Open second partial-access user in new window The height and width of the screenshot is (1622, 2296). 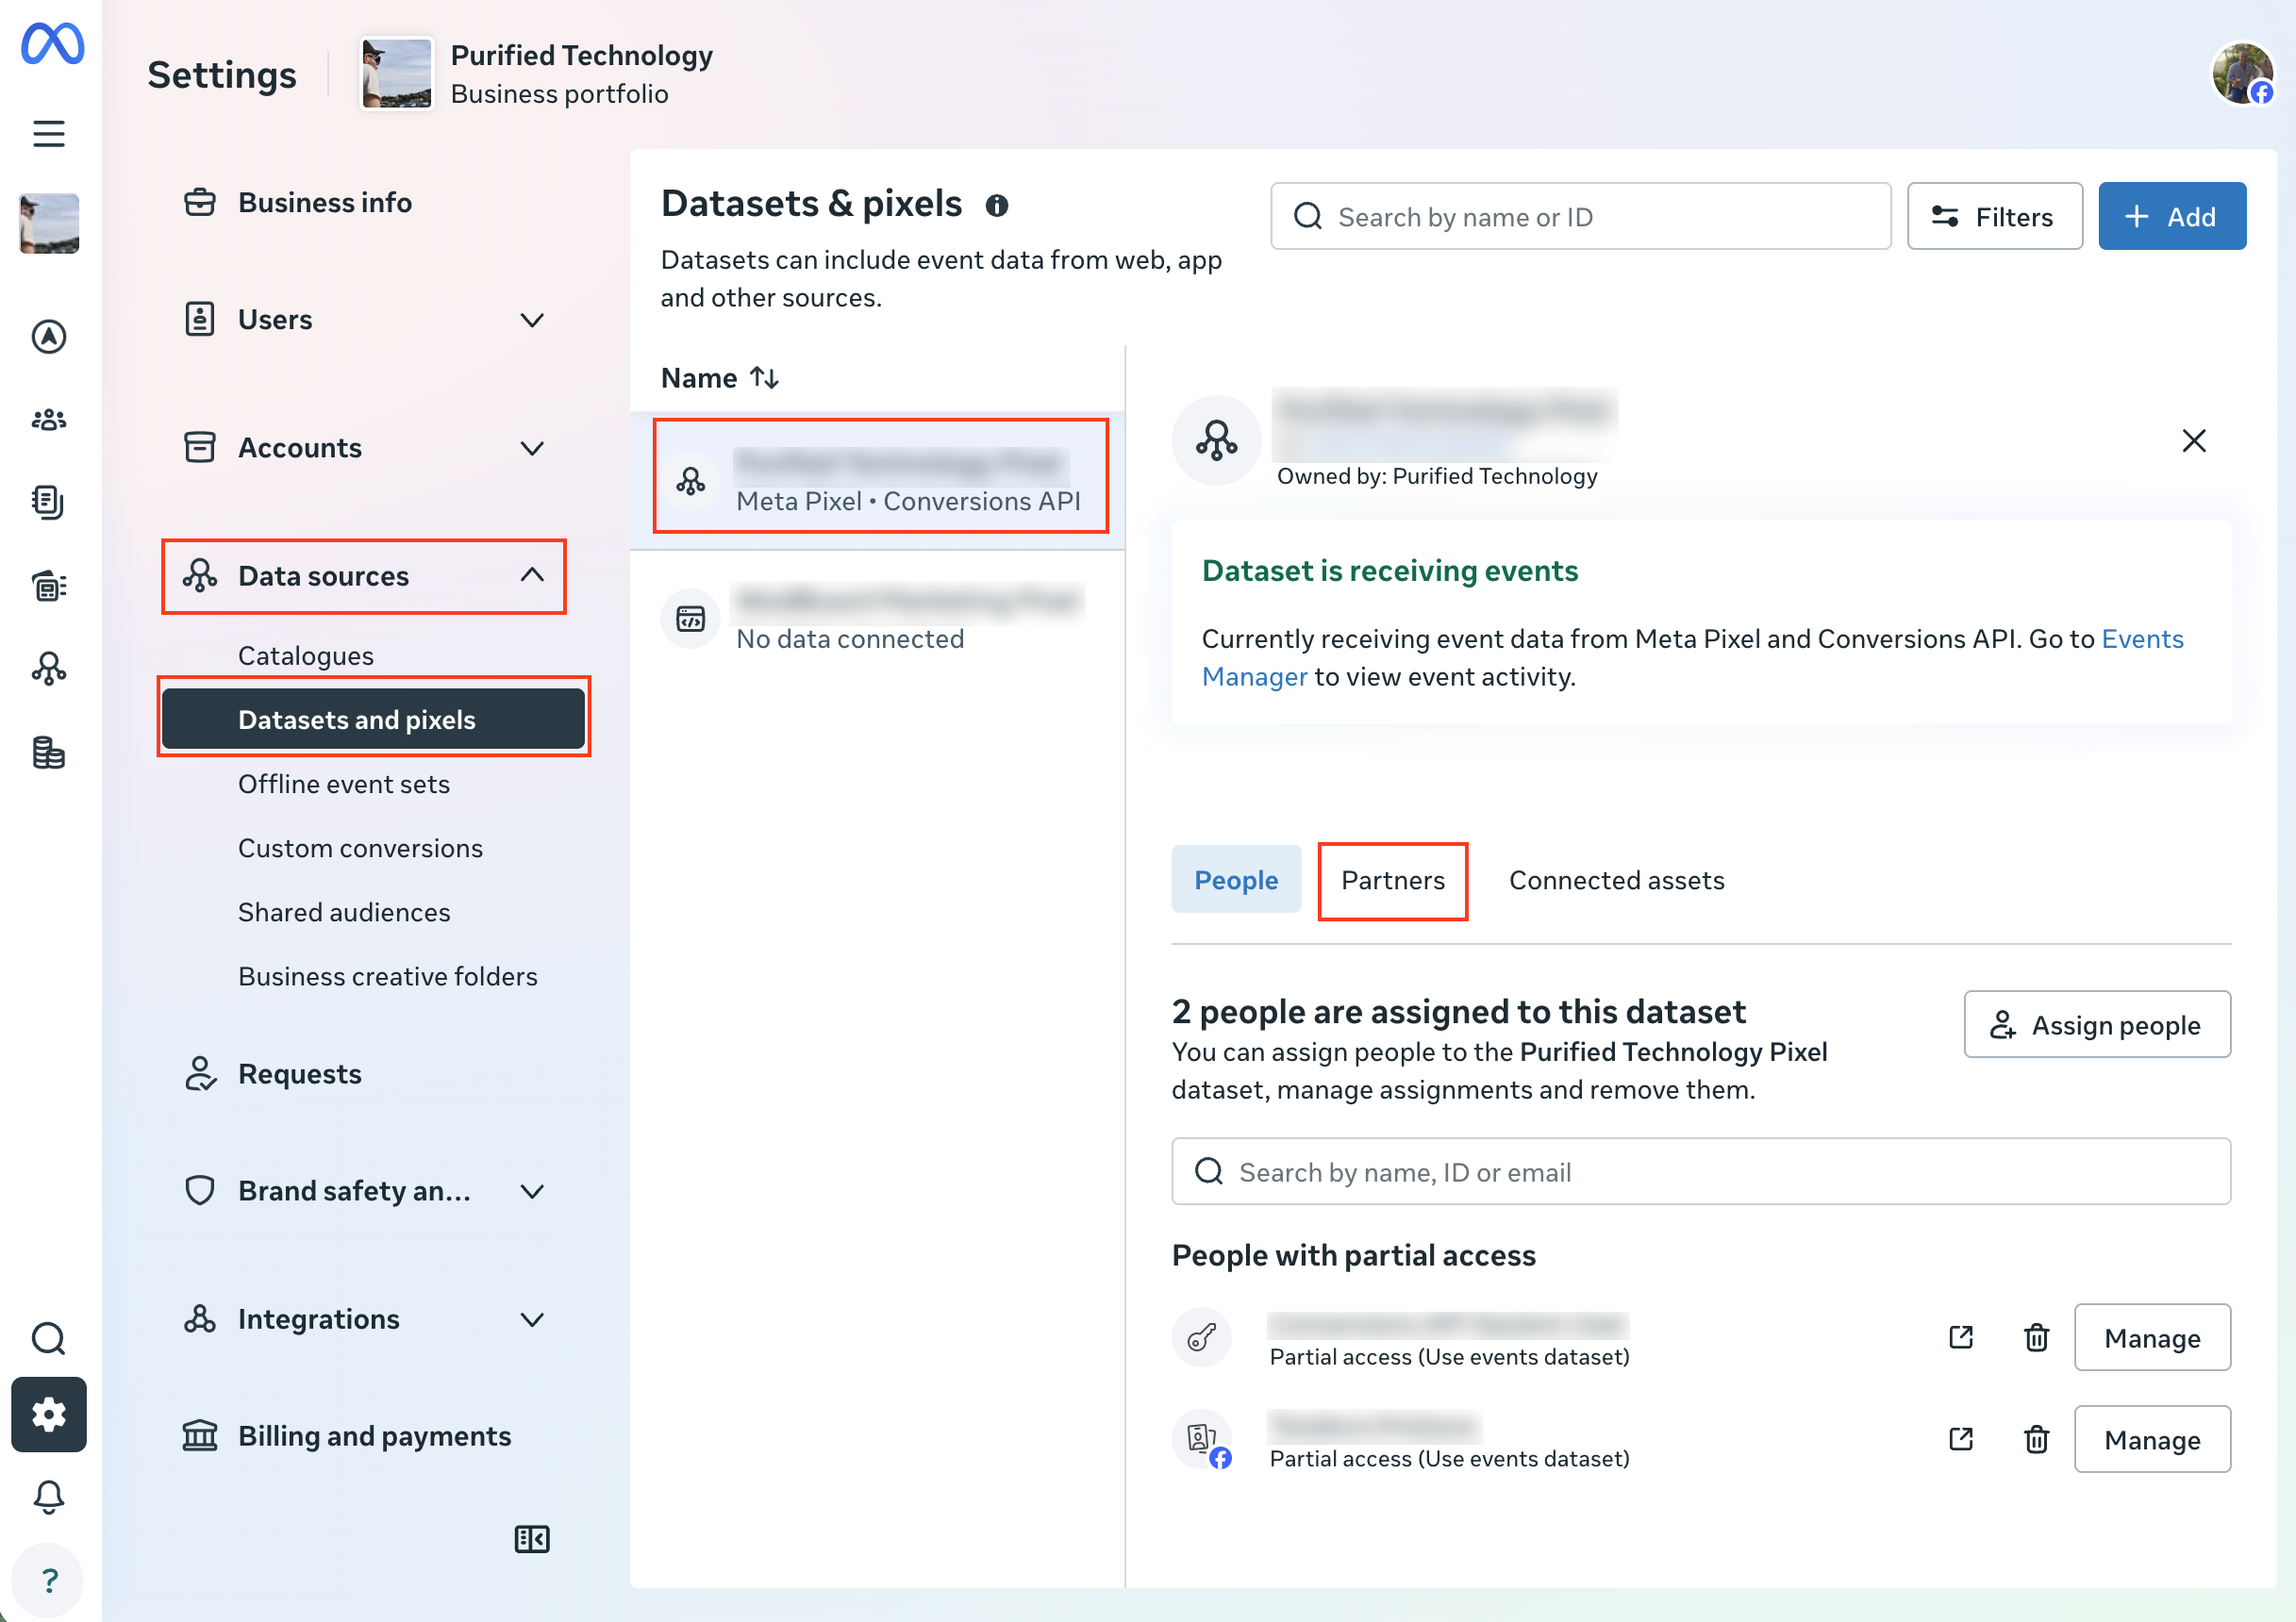1960,1439
